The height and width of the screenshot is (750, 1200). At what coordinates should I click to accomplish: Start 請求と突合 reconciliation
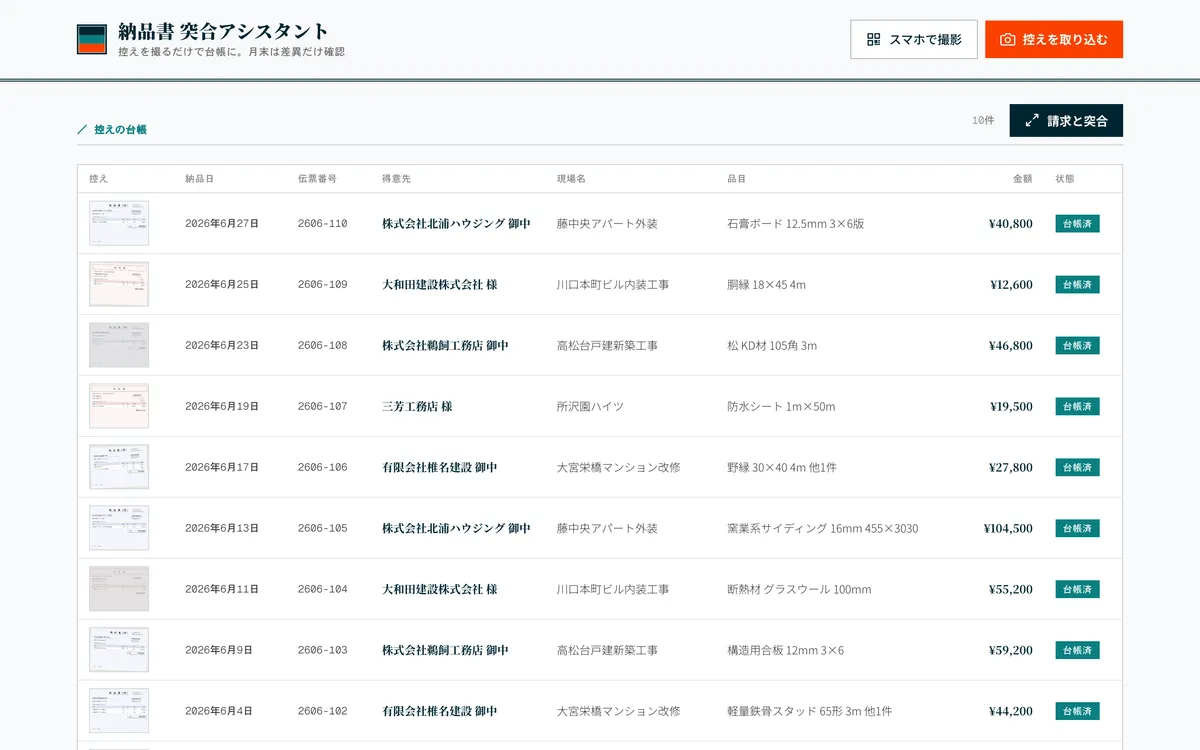pos(1066,120)
